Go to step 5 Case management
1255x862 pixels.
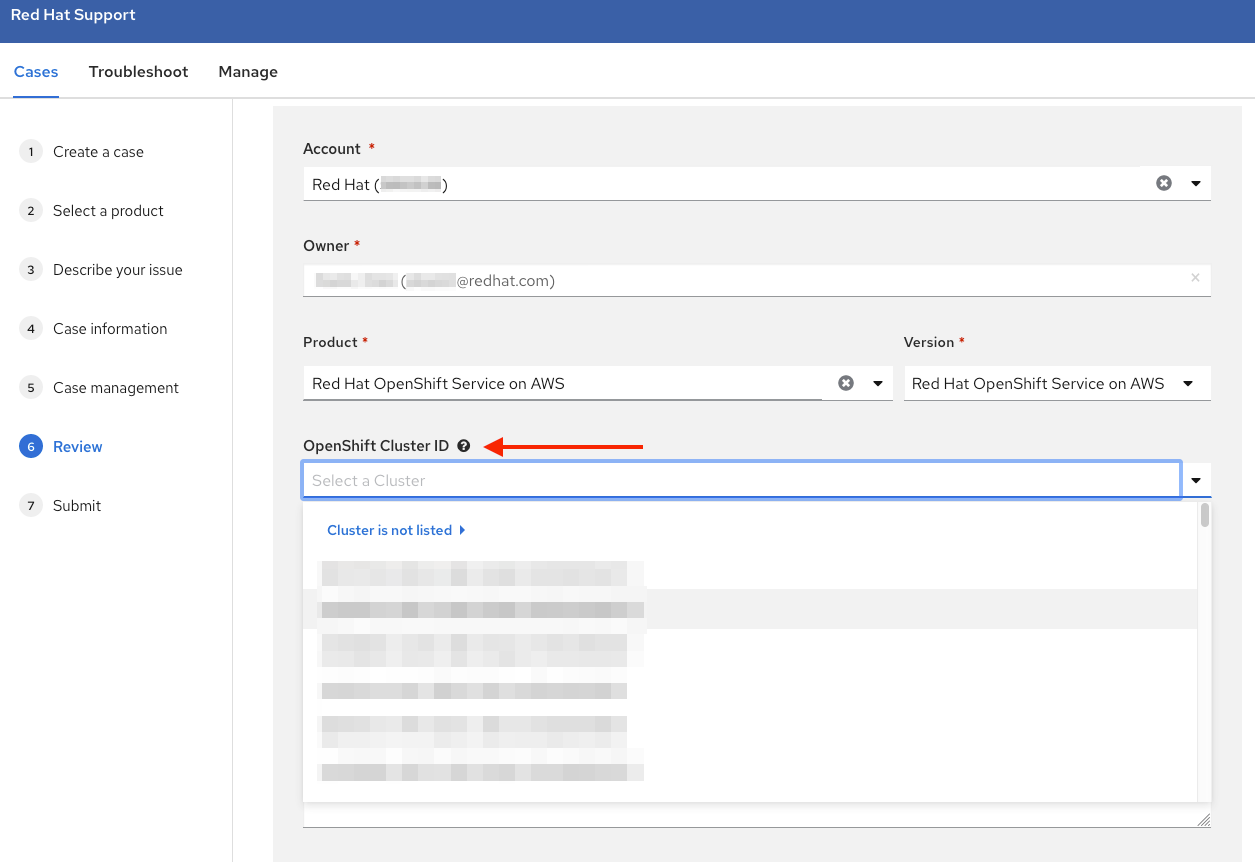coord(115,388)
